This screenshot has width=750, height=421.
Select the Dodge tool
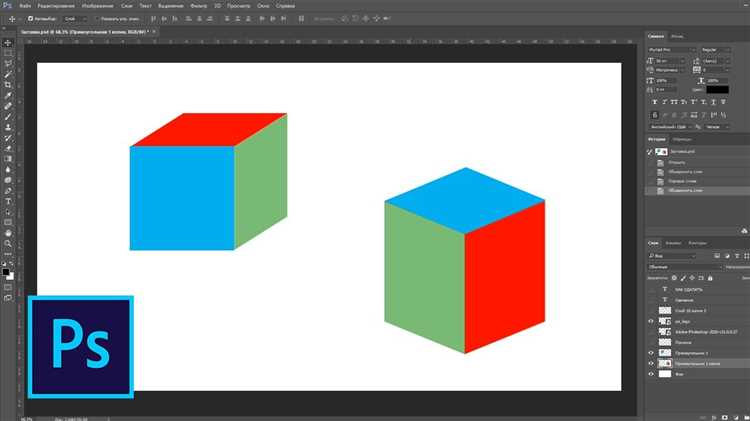[x=8, y=180]
